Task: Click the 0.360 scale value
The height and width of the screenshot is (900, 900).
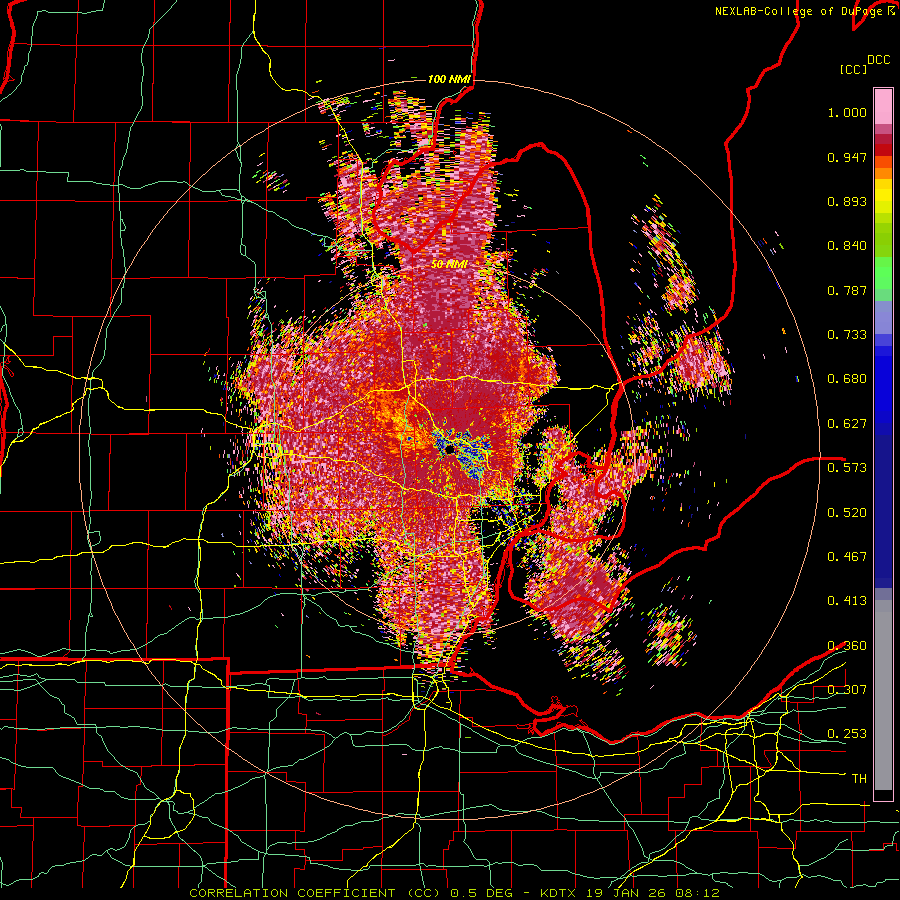Action: (x=847, y=646)
